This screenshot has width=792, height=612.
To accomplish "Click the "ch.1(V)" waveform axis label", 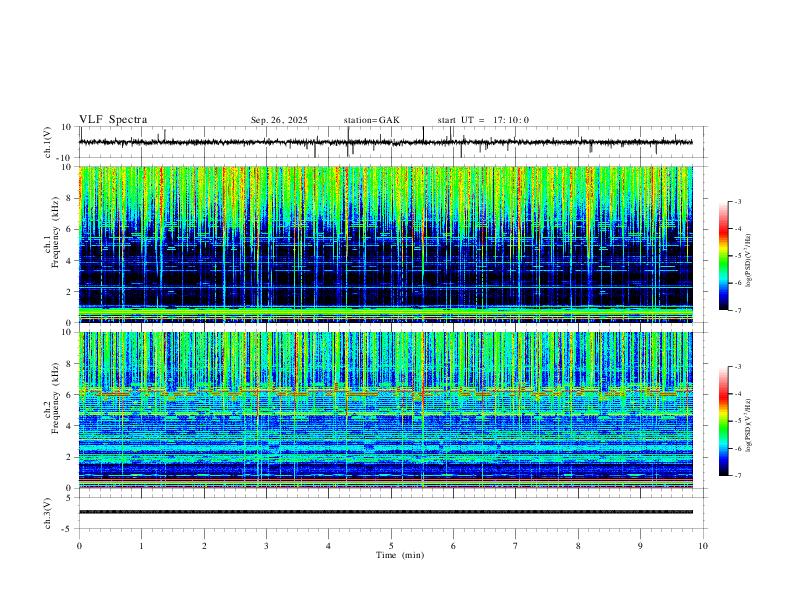I will [x=48, y=142].
